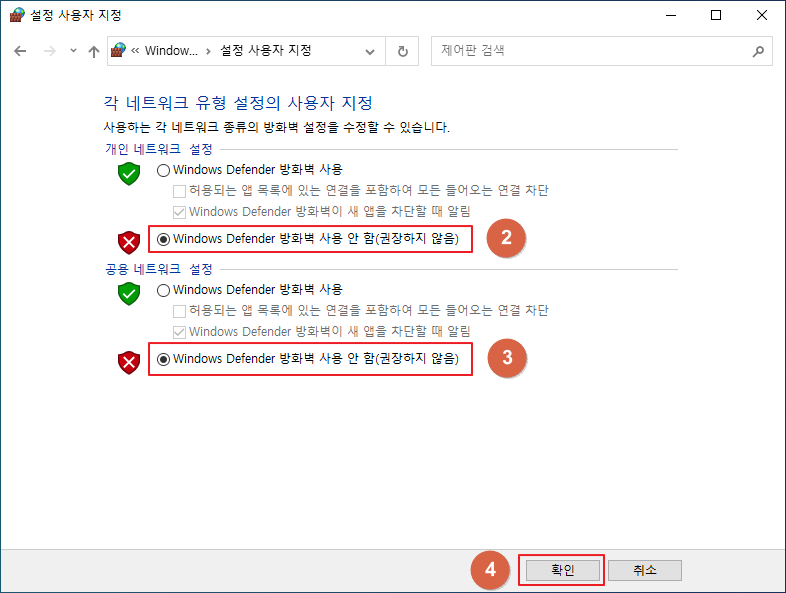
Task: Toggle notify checkbox under public network
Action: [179, 332]
